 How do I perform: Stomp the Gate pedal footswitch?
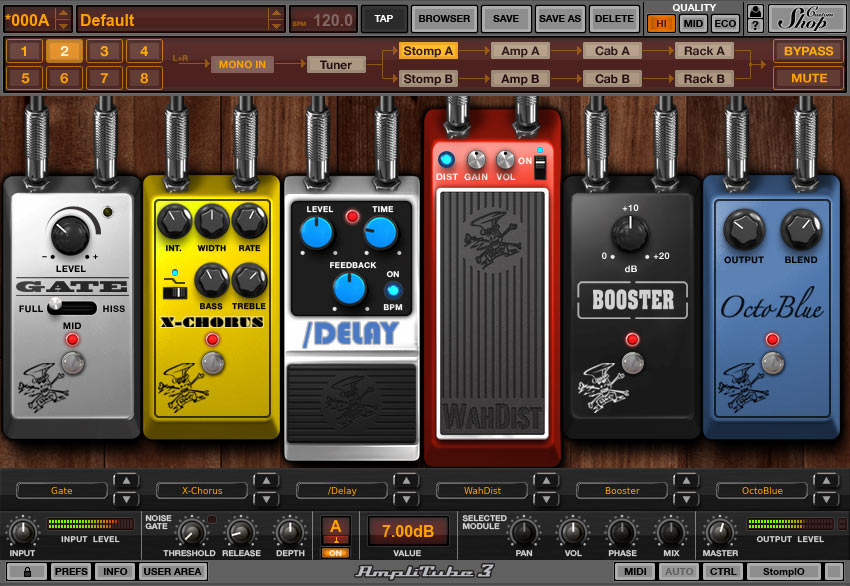pos(73,363)
